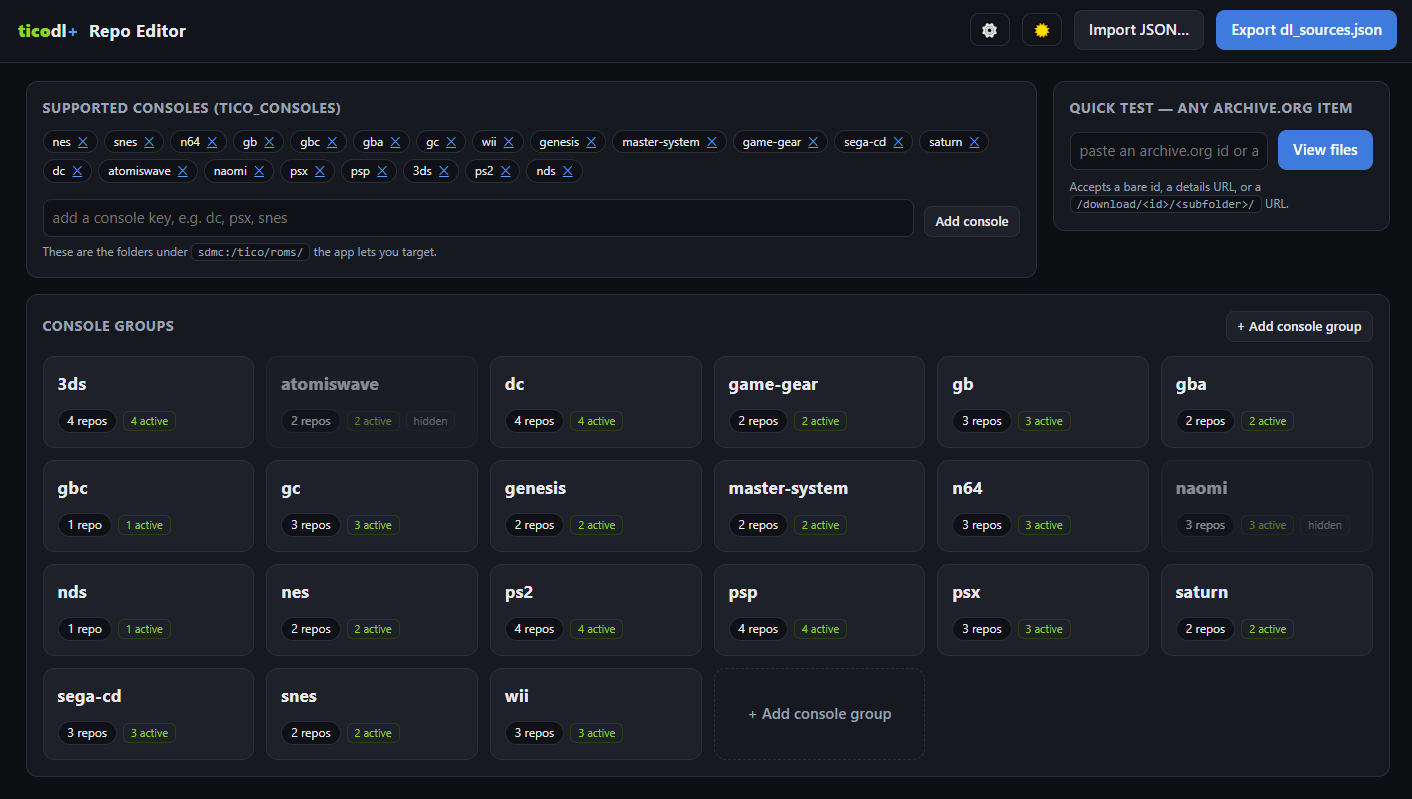Remove the naomi console tag

pyautogui.click(x=259, y=171)
